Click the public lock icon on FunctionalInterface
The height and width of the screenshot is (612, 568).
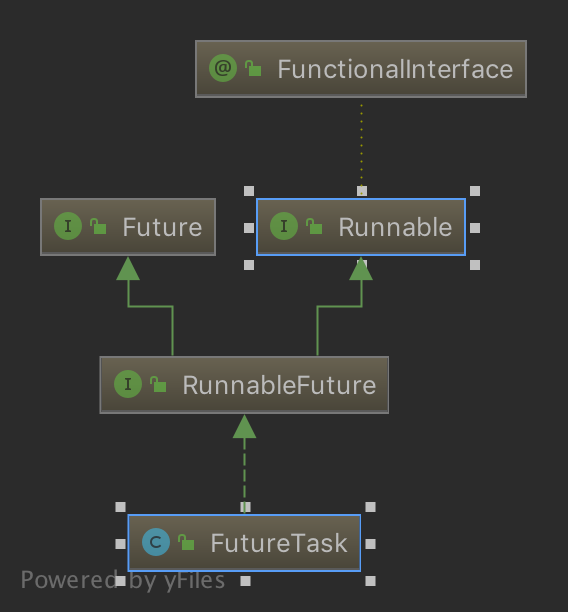pyautogui.click(x=253, y=68)
